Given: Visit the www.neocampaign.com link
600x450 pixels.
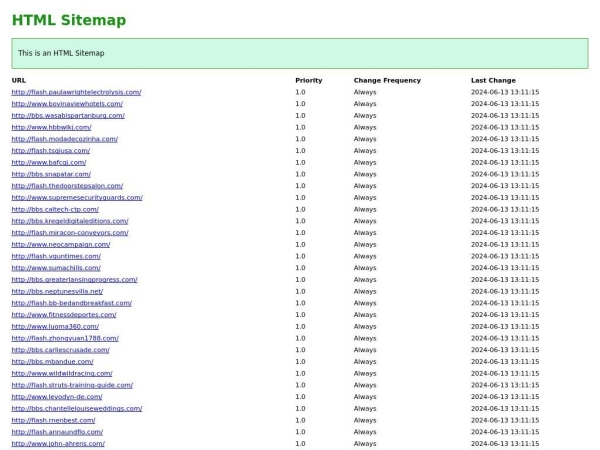Looking at the screenshot, I should point(61,245).
